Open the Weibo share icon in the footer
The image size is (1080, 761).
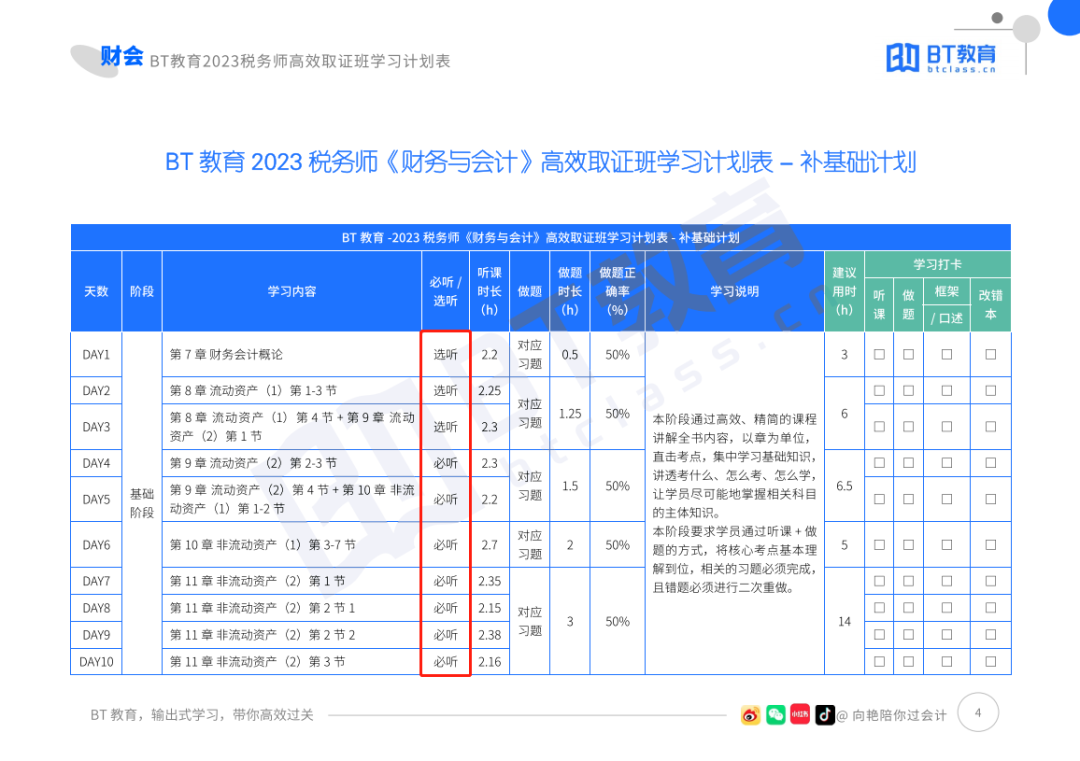pyautogui.click(x=749, y=716)
